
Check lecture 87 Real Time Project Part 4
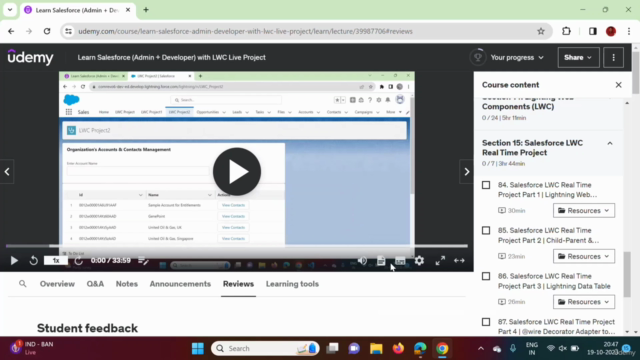point(486,322)
